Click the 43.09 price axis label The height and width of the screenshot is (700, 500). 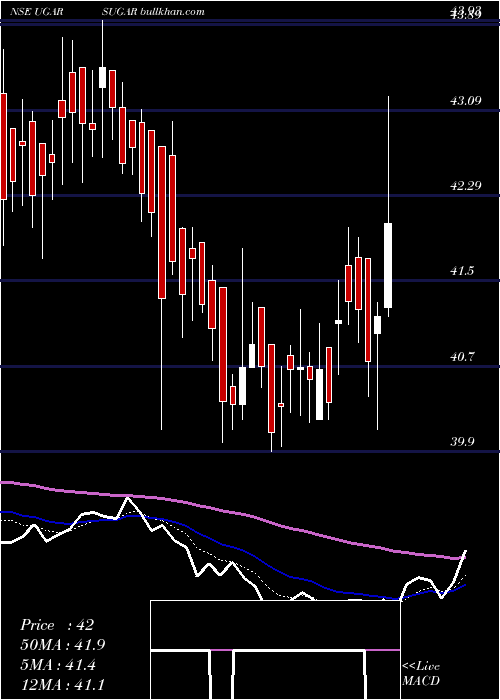coord(465,101)
